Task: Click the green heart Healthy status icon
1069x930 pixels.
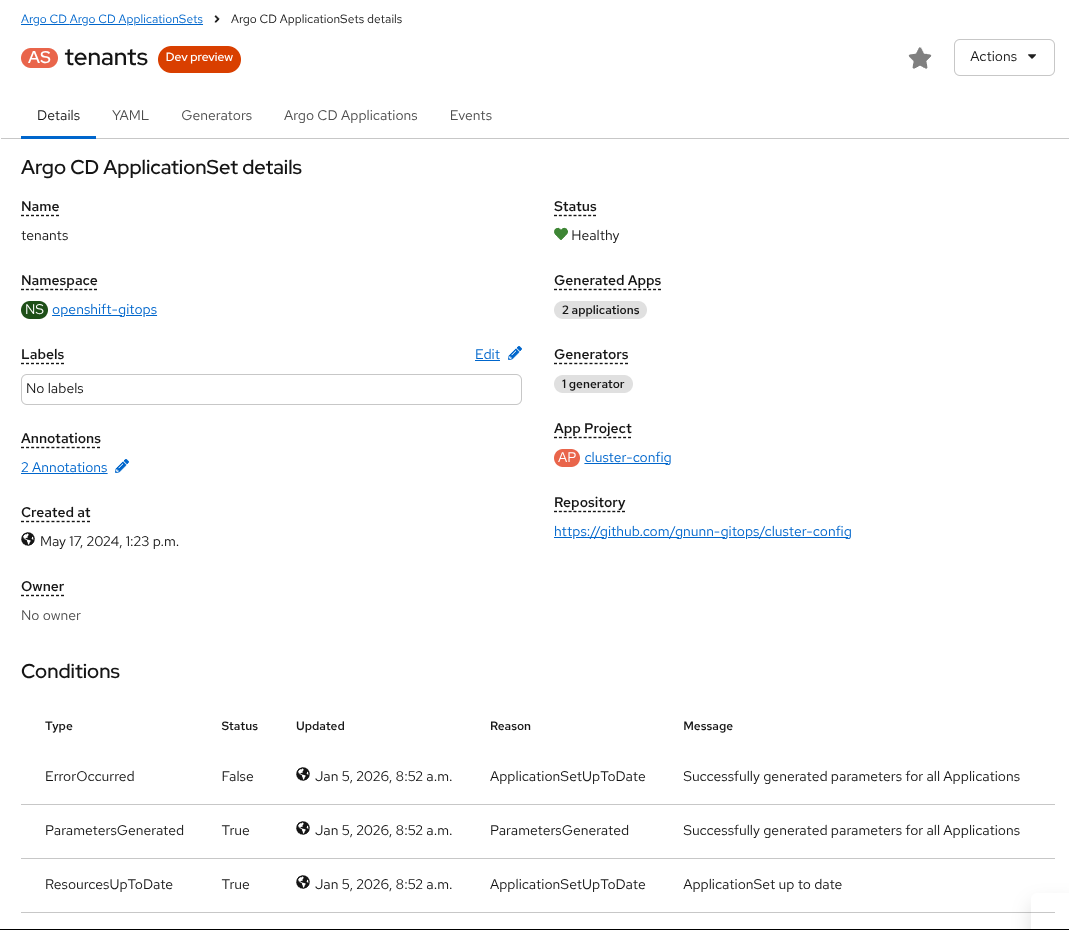Action: coord(561,235)
